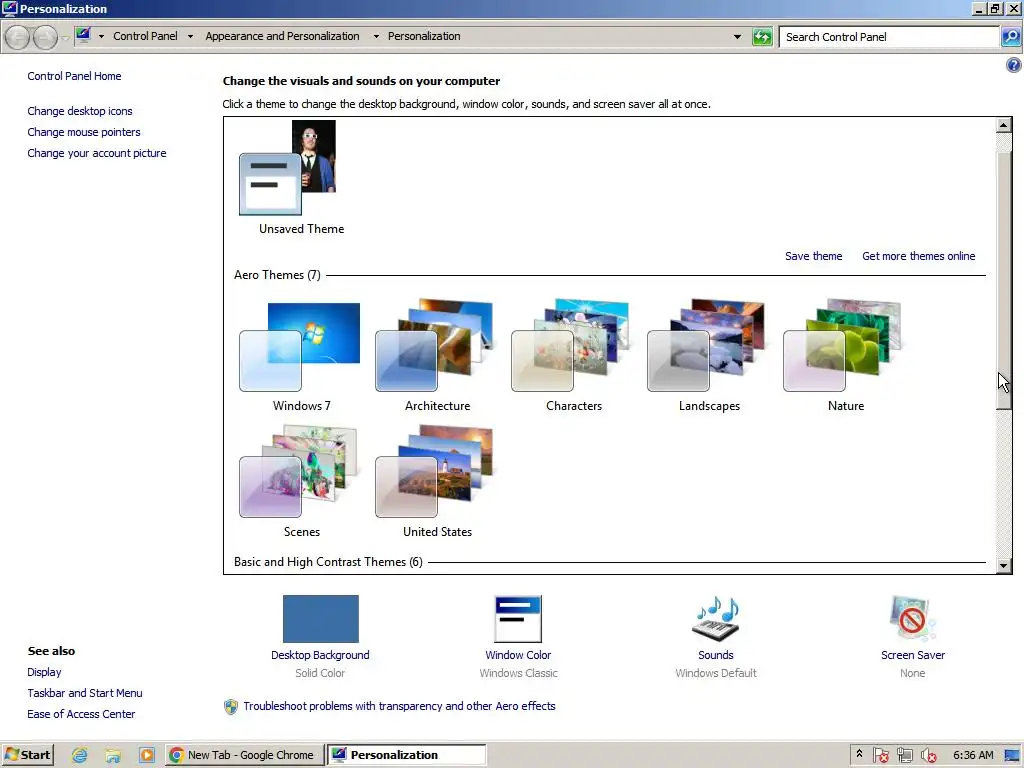
Task: Switch to New Tab - Google Chrome window
Action: click(244, 755)
